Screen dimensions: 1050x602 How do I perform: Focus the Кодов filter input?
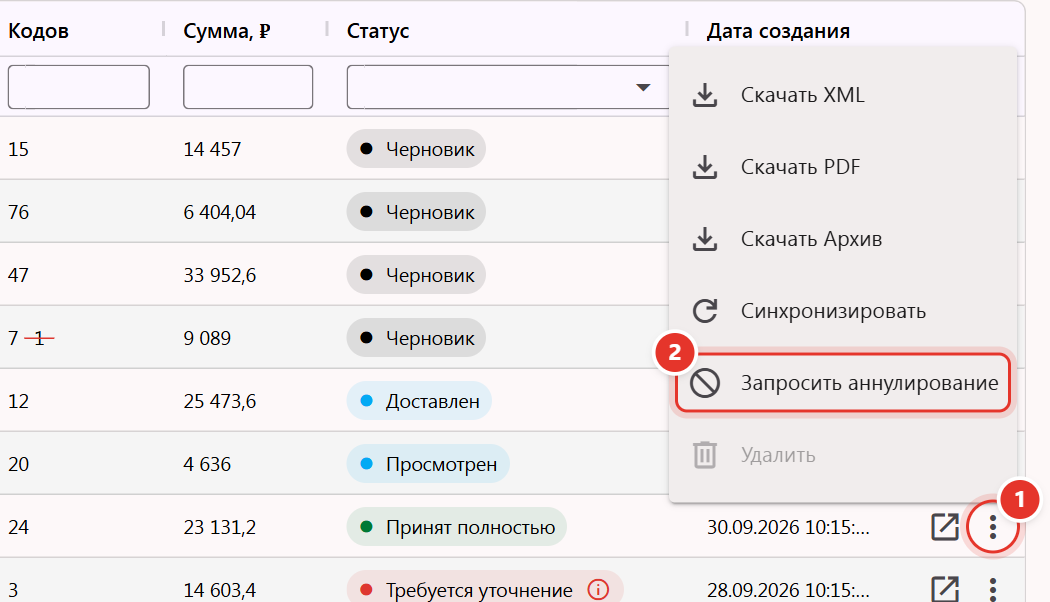tap(78, 87)
